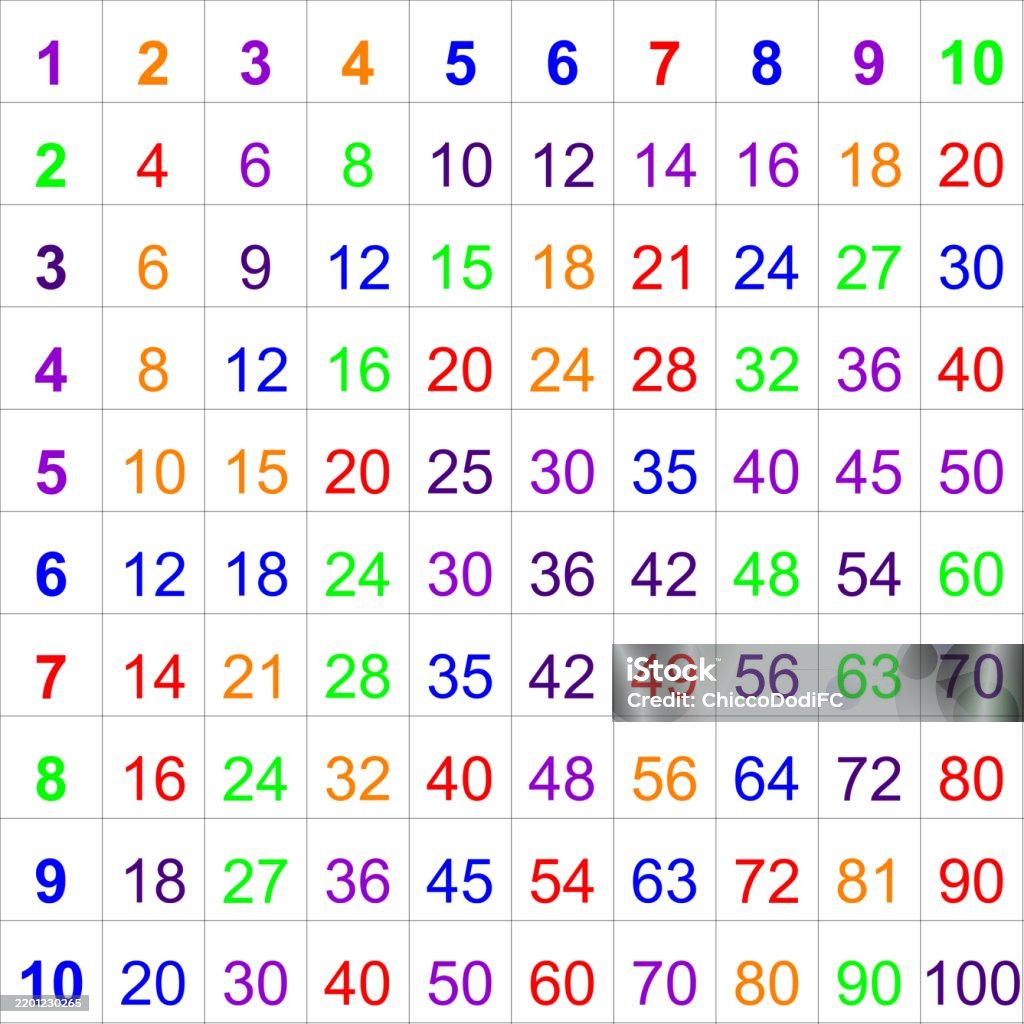The width and height of the screenshot is (1024, 1024).
Task: Click the purple 45 cell
Action: (869, 472)
